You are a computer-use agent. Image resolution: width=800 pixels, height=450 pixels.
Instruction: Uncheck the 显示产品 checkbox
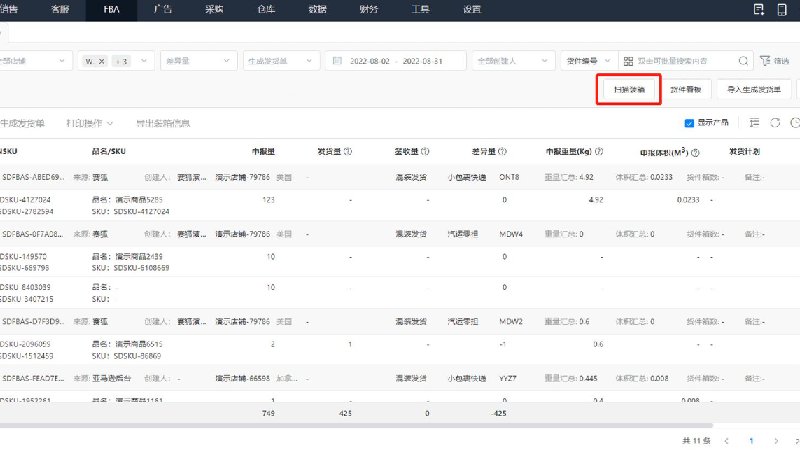(x=689, y=123)
